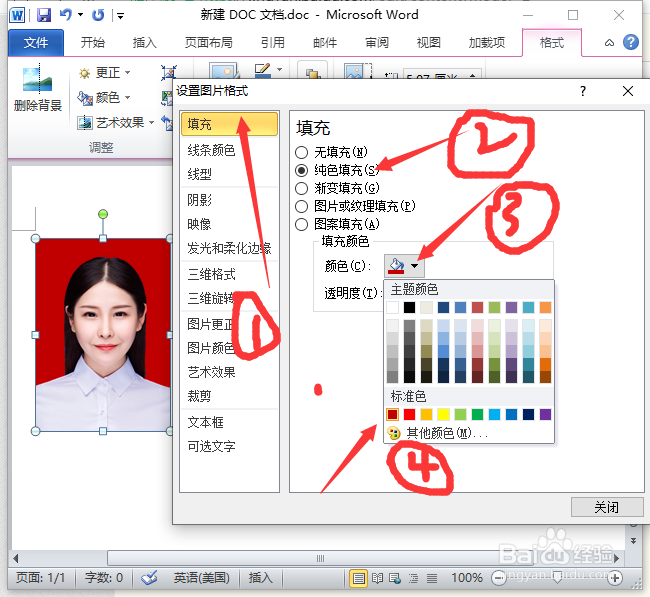Pick the purple standard color swatch
Viewport: 650px width, 597px height.
pyautogui.click(x=546, y=414)
